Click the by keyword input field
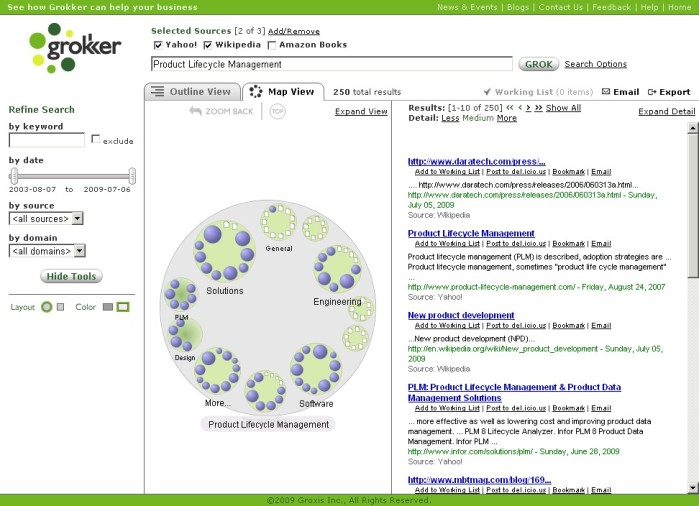699x506 pixels. [46, 140]
